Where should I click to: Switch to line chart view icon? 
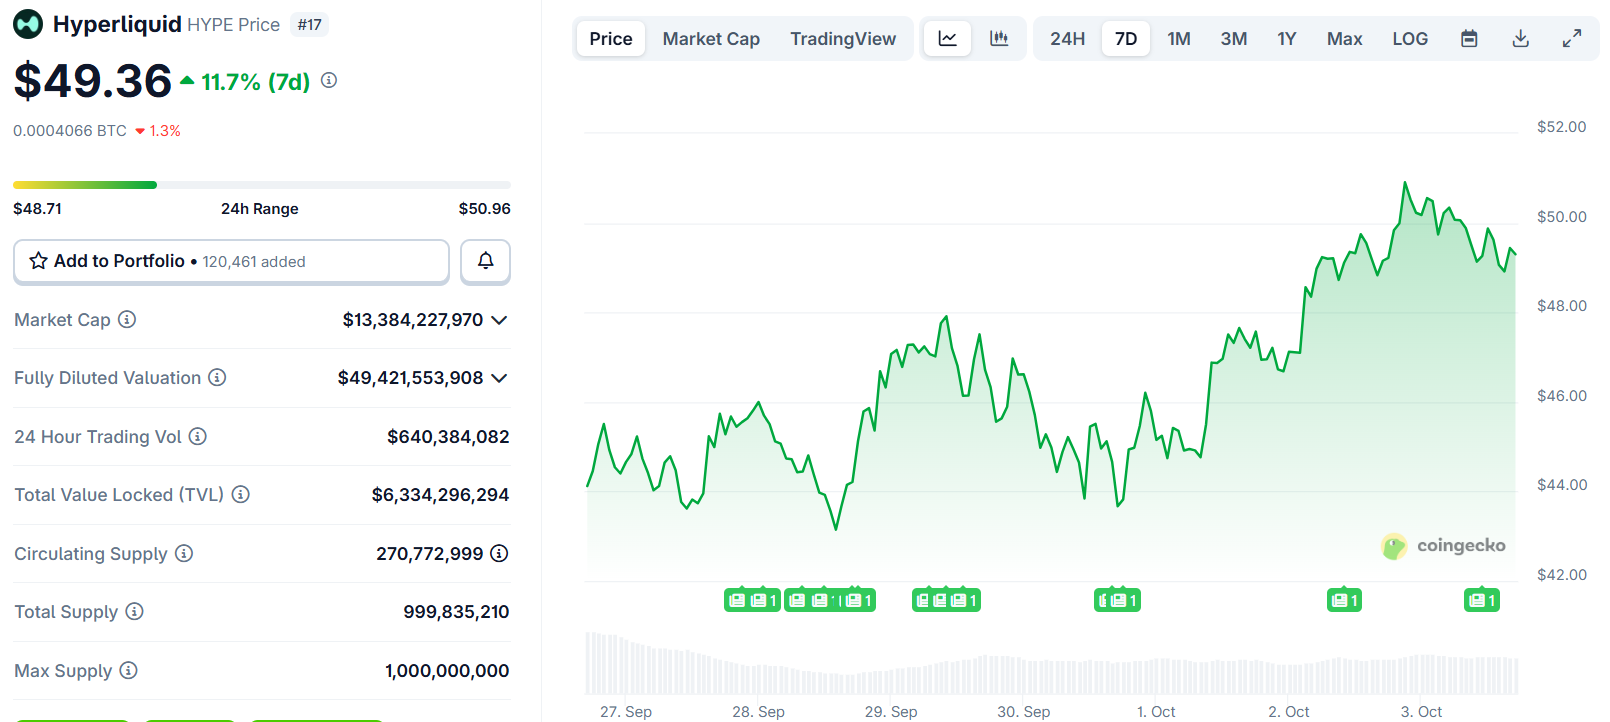click(x=947, y=39)
